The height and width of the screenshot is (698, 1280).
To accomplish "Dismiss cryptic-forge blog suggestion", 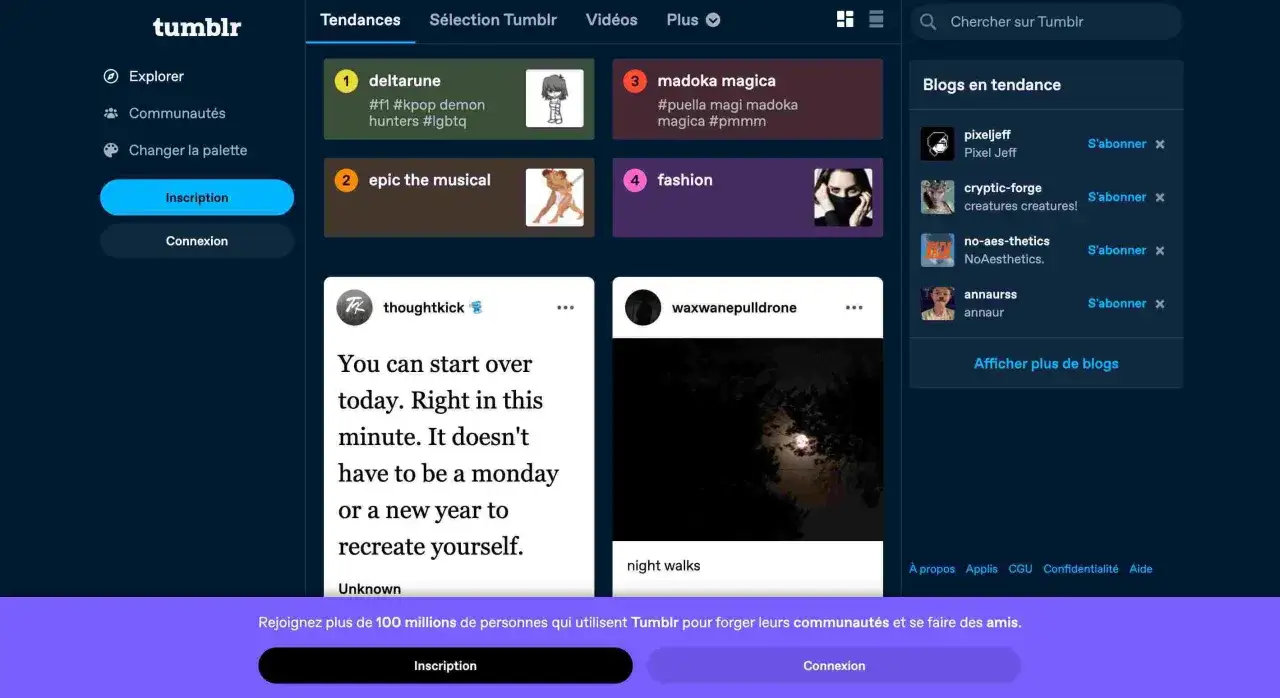I will [x=1160, y=197].
